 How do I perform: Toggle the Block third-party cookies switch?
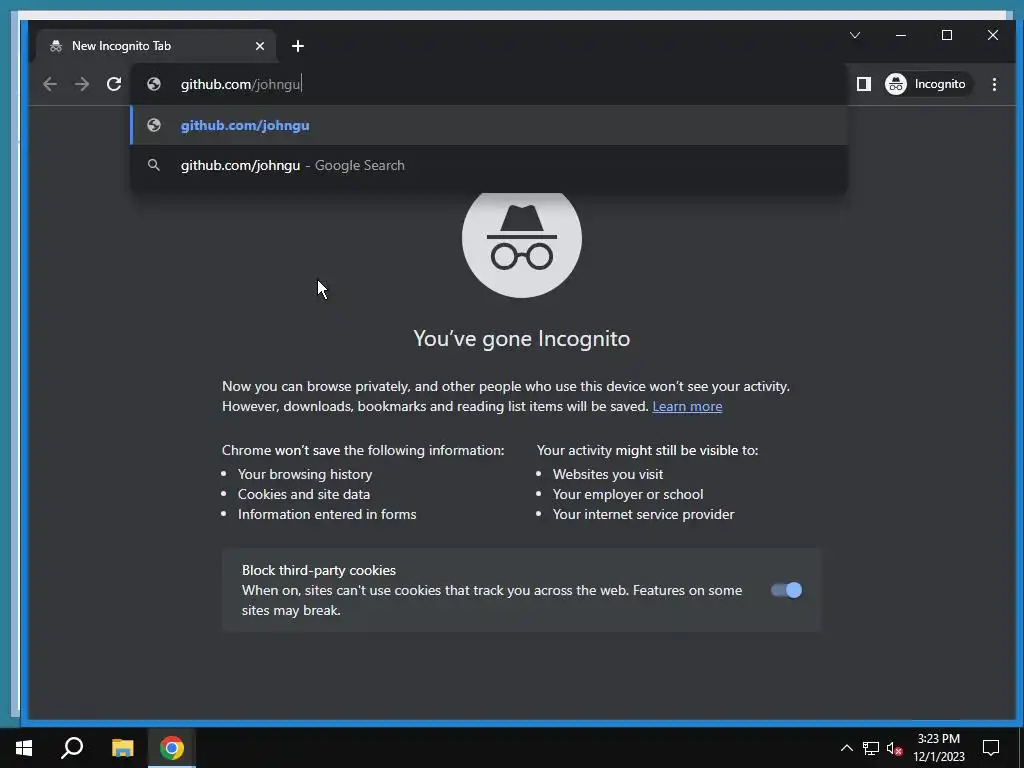pos(786,590)
